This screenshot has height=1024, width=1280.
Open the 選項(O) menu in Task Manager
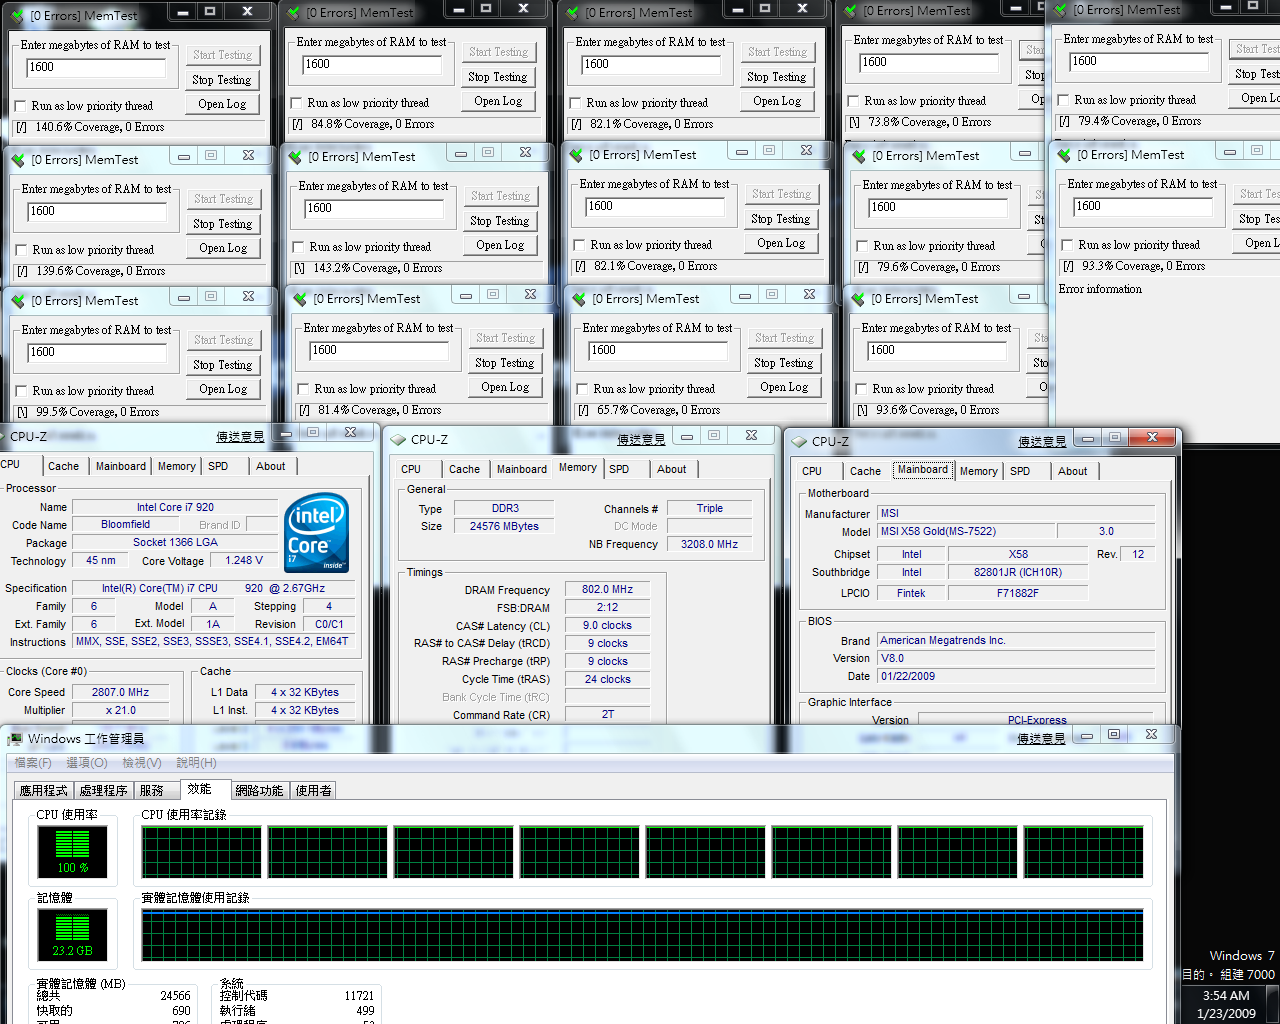coord(87,763)
